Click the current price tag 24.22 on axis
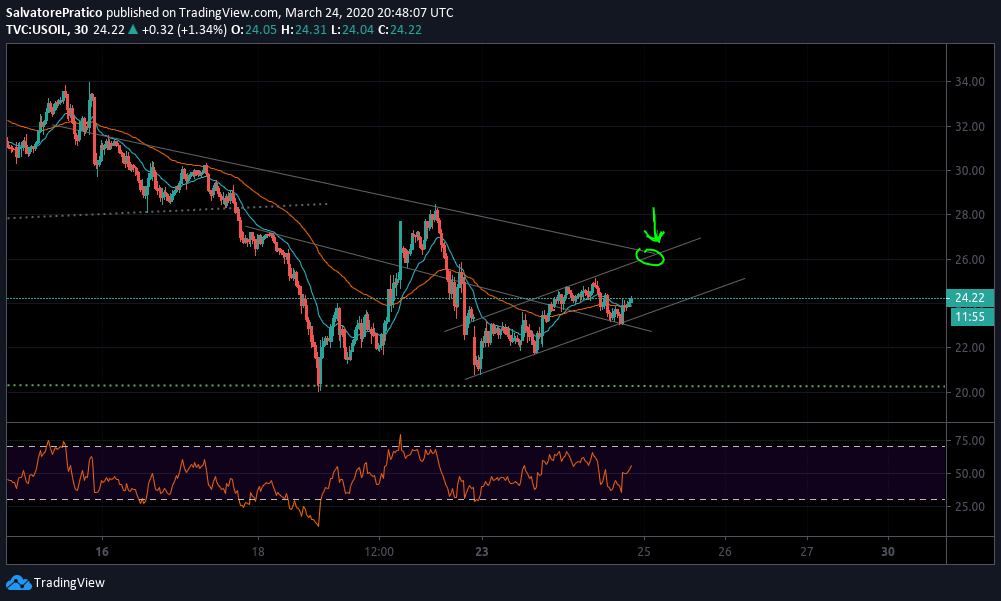Image resolution: width=1001 pixels, height=601 pixels. point(970,298)
